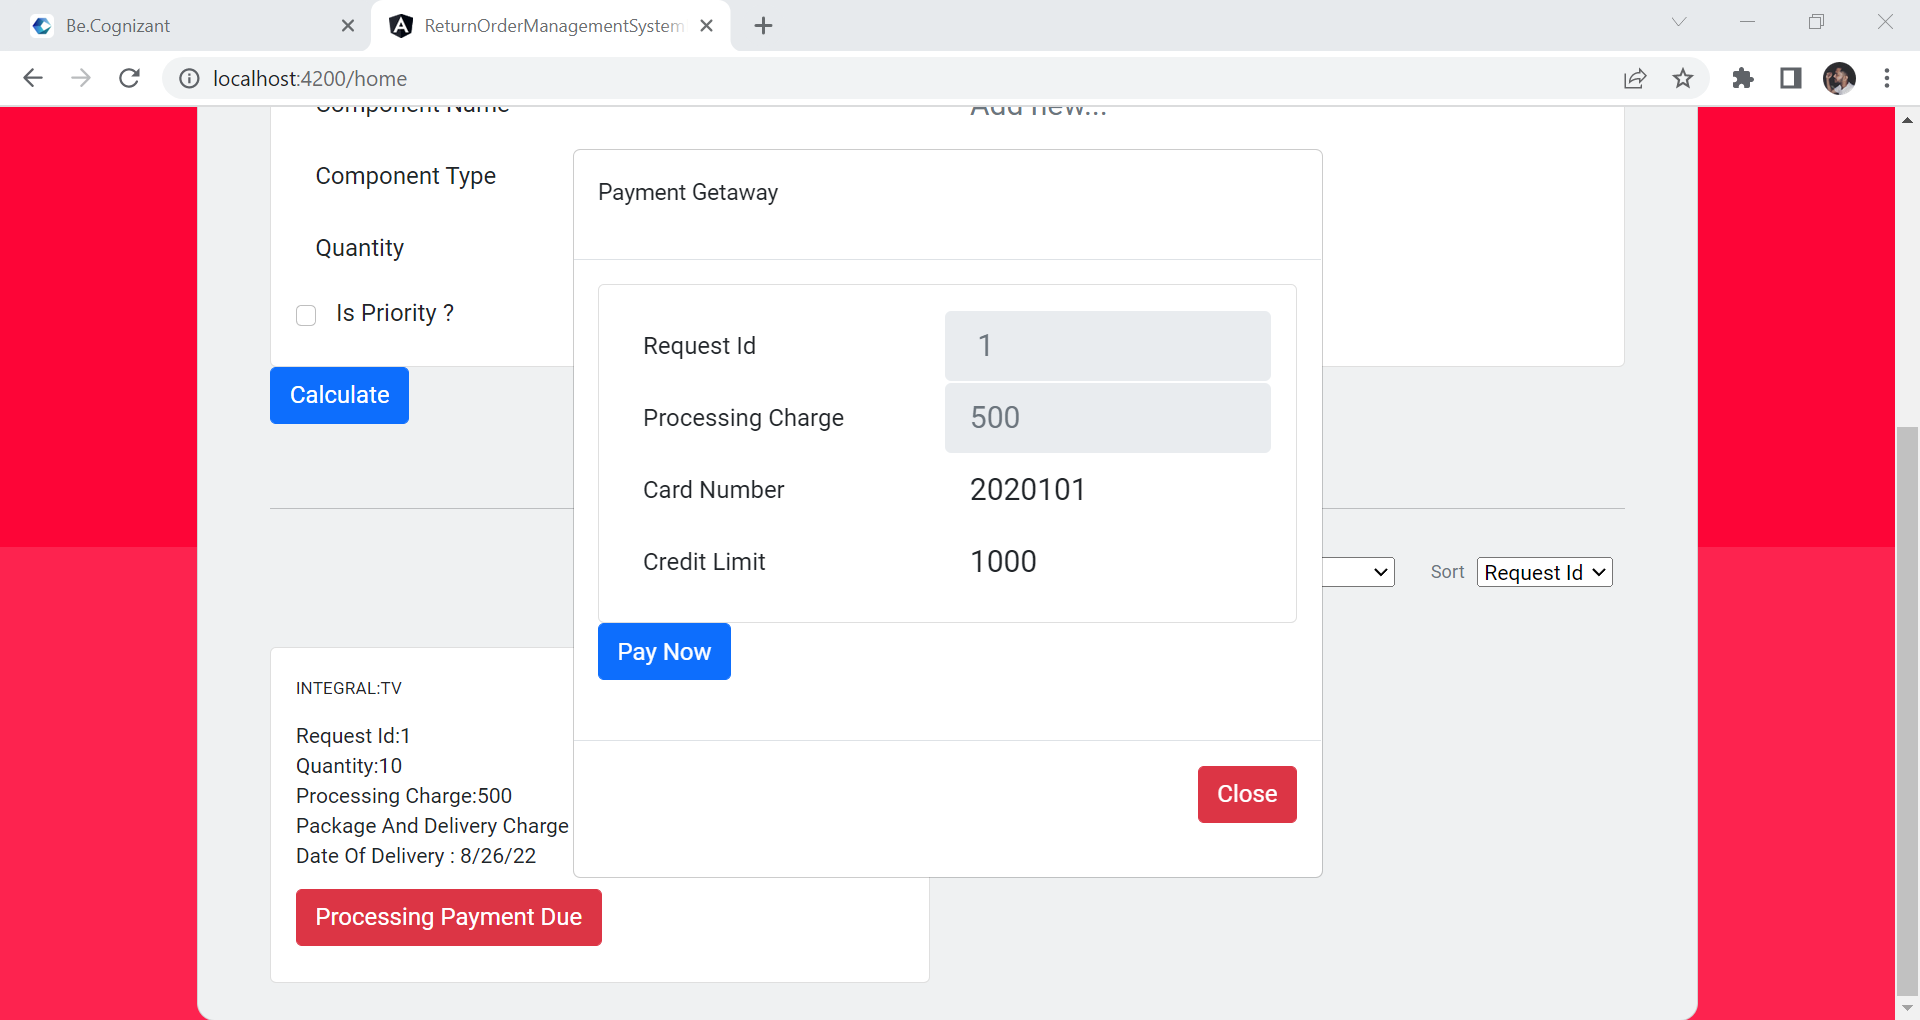Click the INTEGRAL:TV card heading
Screen dimensions: 1920x1020
pyautogui.click(x=349, y=688)
